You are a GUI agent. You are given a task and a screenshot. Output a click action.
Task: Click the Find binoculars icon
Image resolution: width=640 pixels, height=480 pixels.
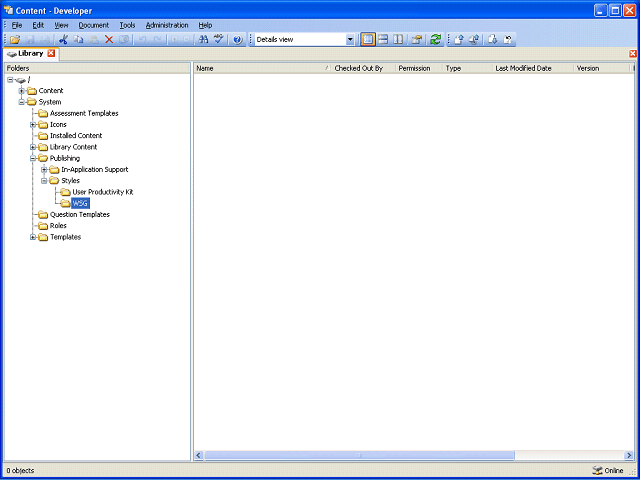(x=203, y=40)
